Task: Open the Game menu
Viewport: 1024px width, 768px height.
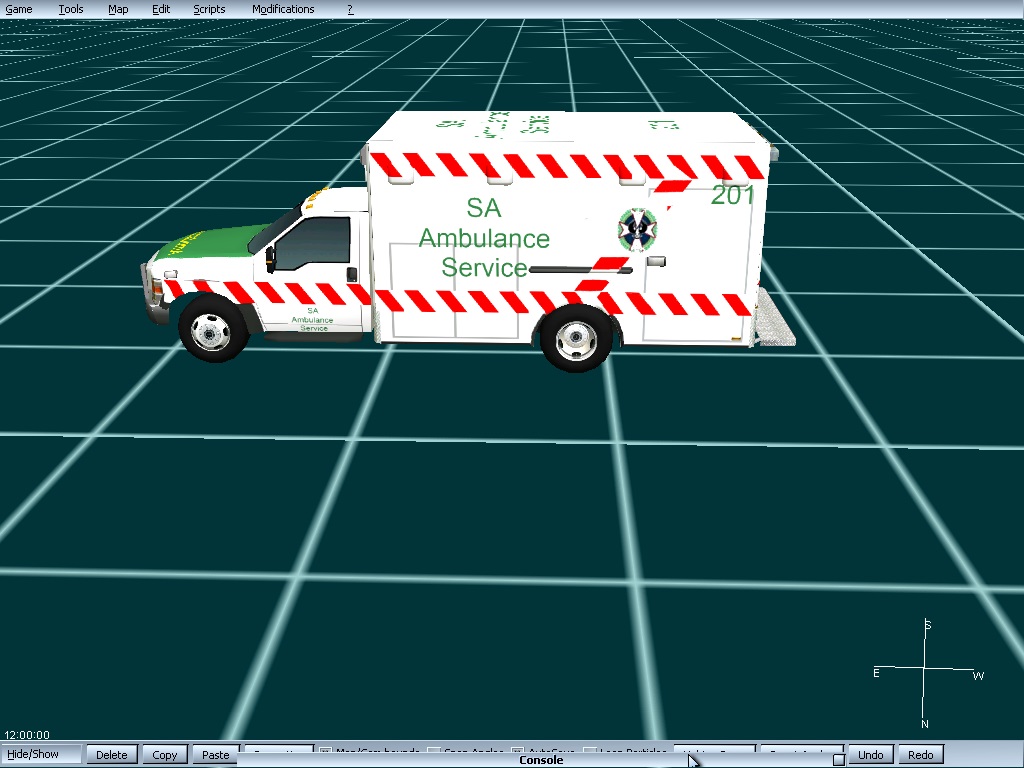Action: coord(19,9)
